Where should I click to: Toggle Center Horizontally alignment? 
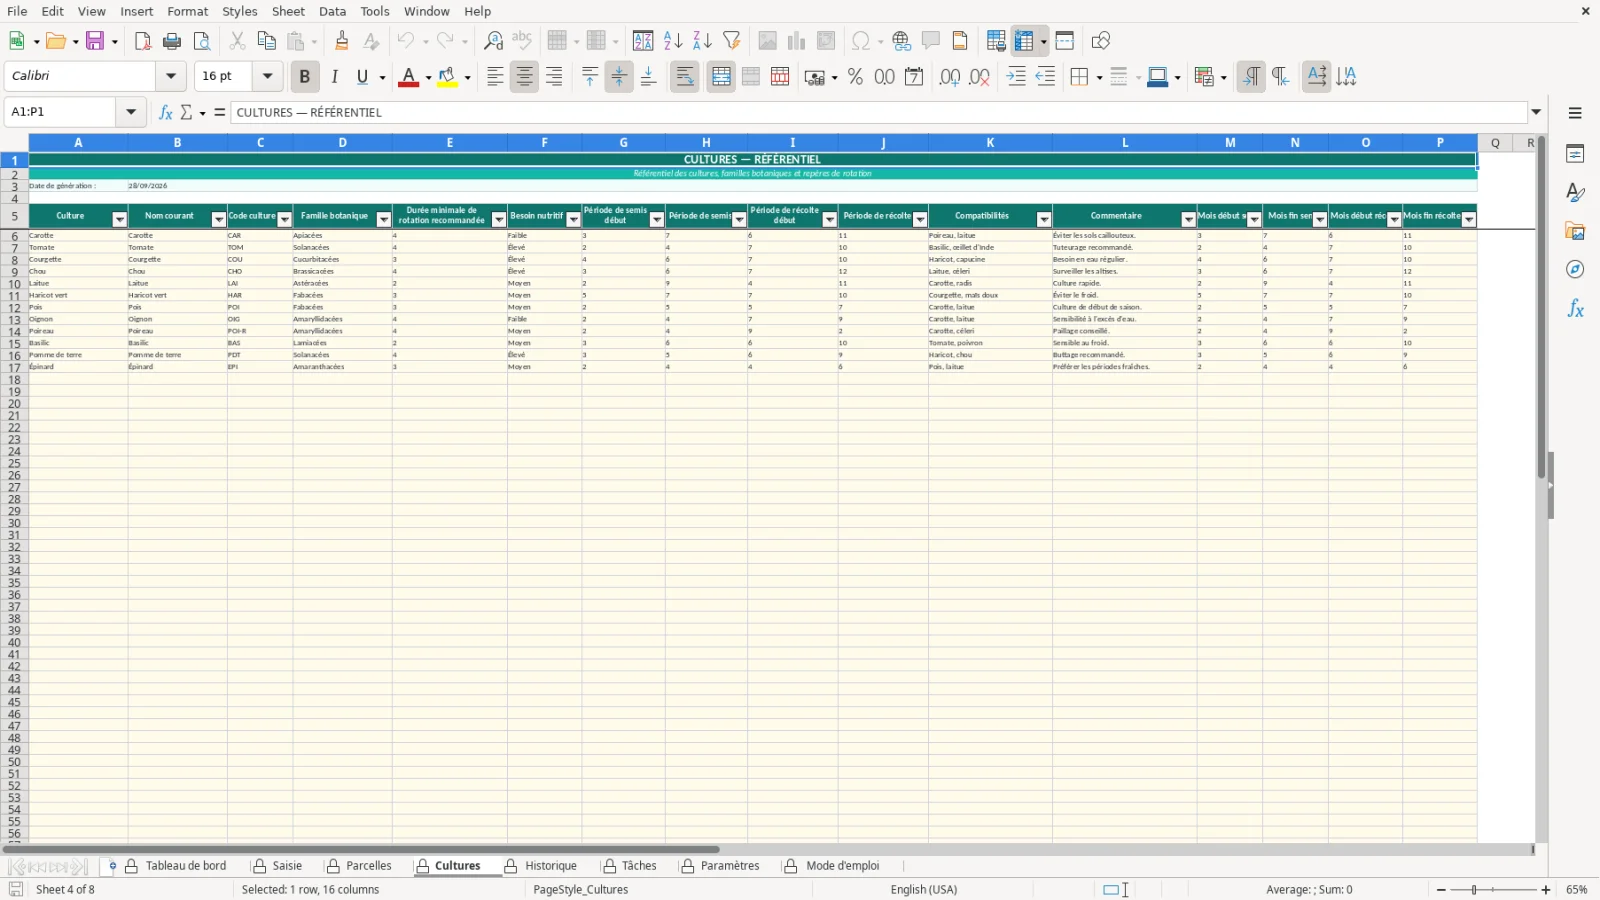(524, 77)
